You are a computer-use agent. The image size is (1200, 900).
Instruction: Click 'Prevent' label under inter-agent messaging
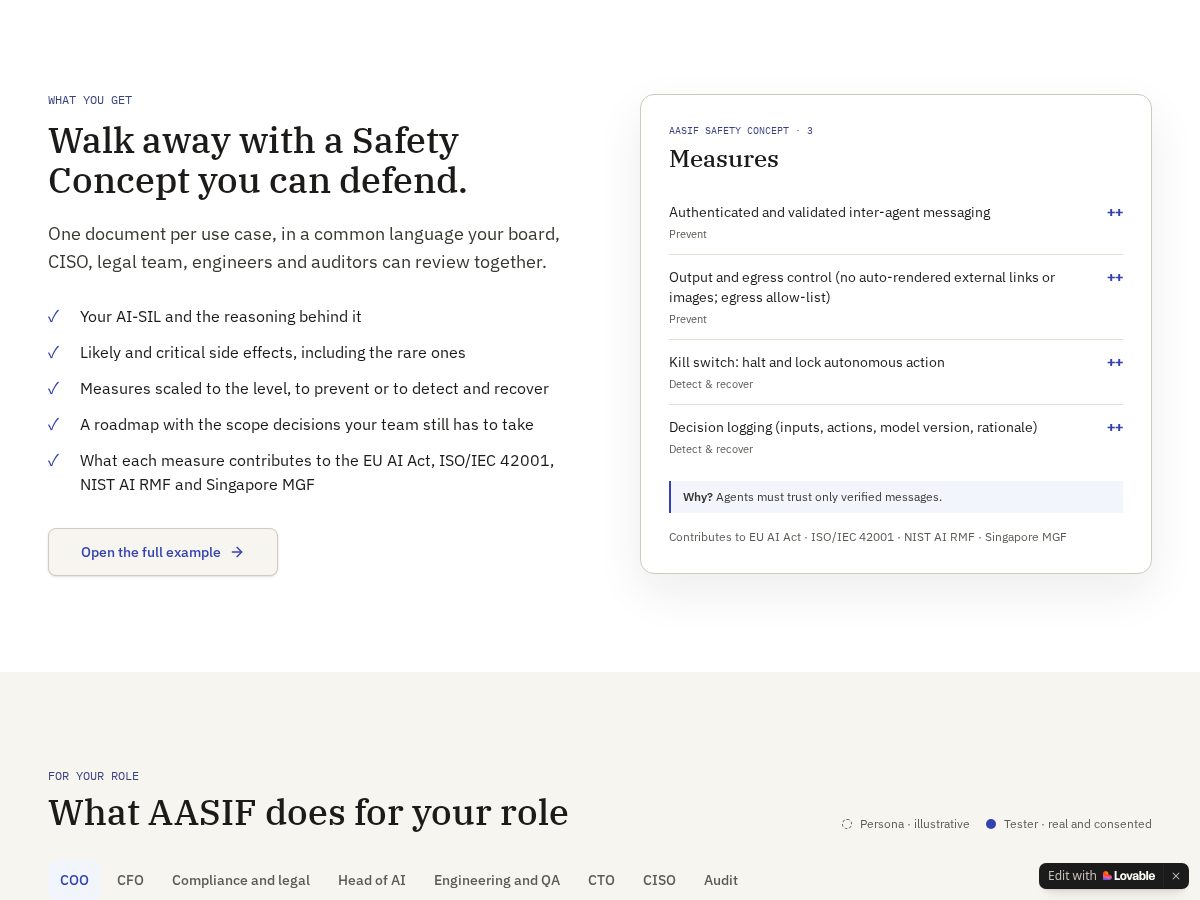click(x=688, y=234)
